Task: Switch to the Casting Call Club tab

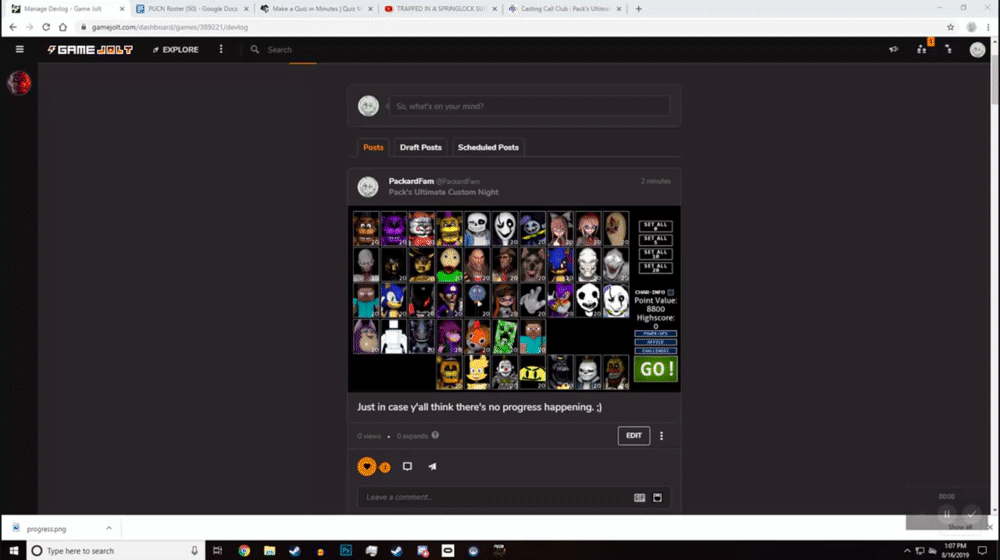Action: (565, 9)
